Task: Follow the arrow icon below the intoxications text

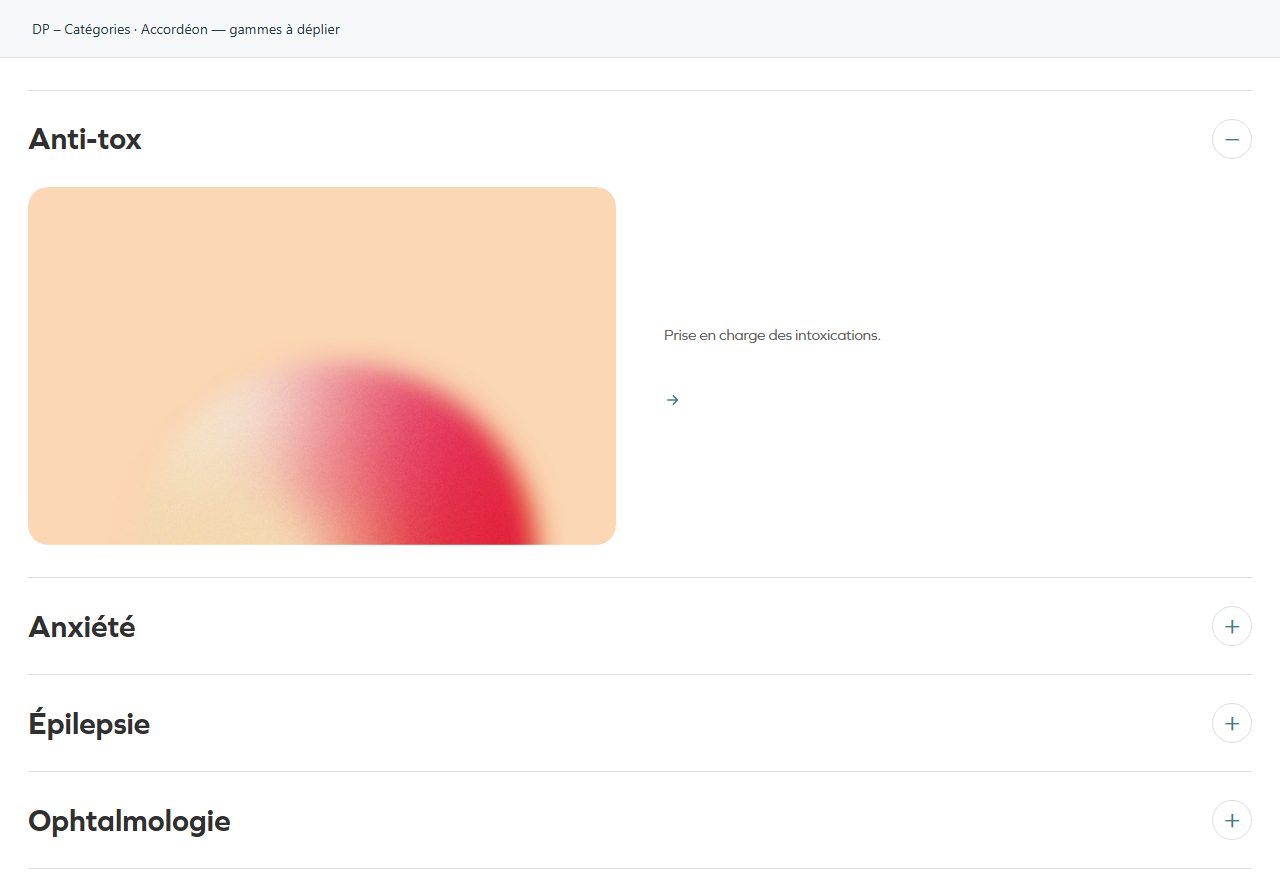Action: (x=672, y=400)
